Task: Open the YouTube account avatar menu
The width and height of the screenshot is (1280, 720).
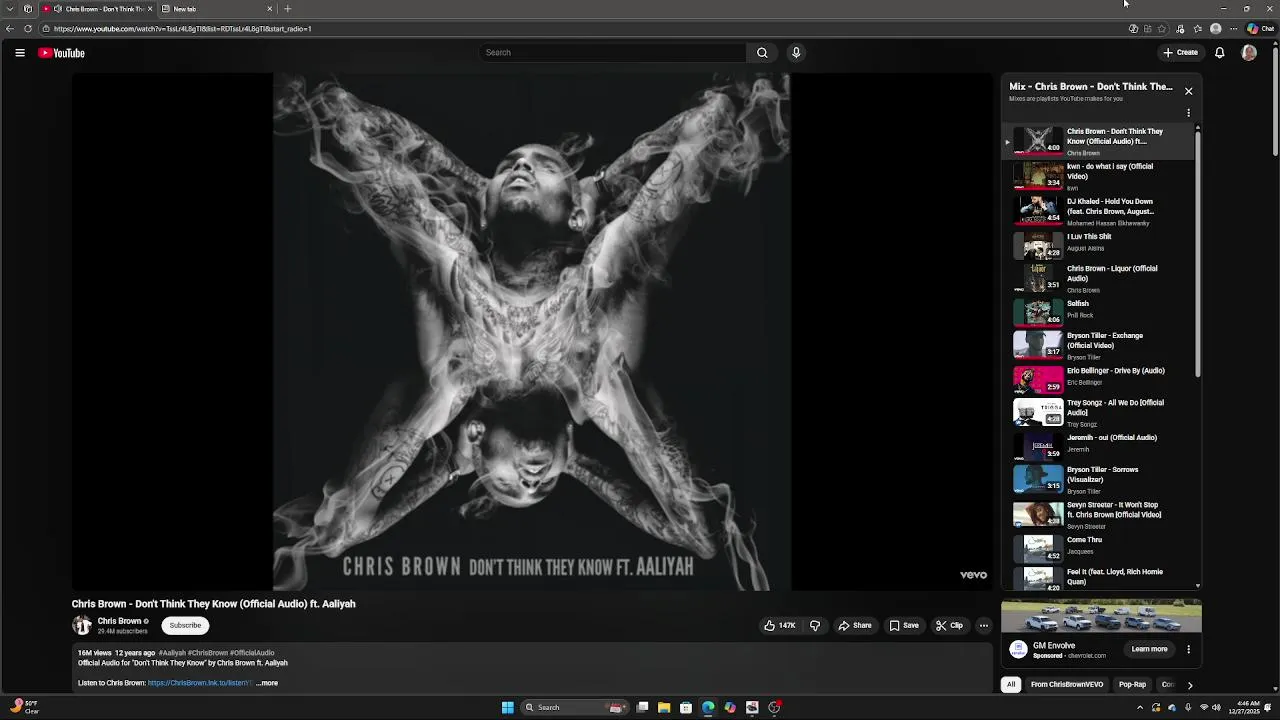Action: [1249, 53]
